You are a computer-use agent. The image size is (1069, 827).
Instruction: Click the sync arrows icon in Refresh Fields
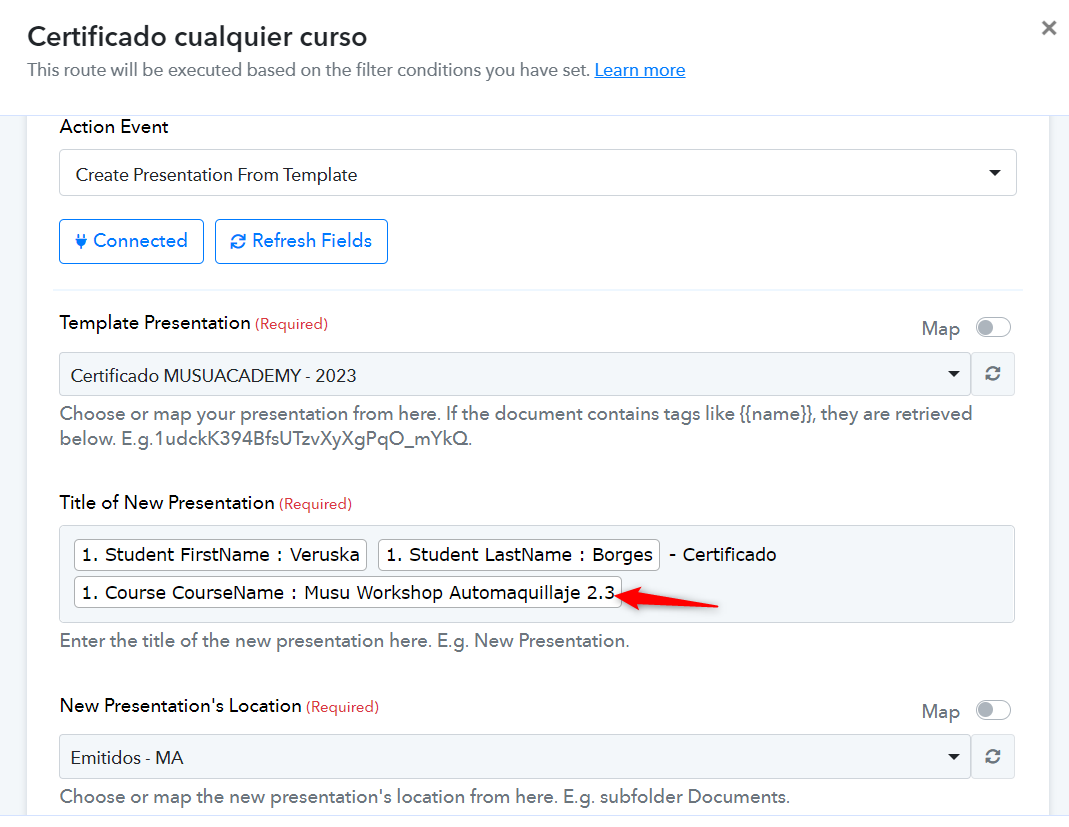pos(237,241)
